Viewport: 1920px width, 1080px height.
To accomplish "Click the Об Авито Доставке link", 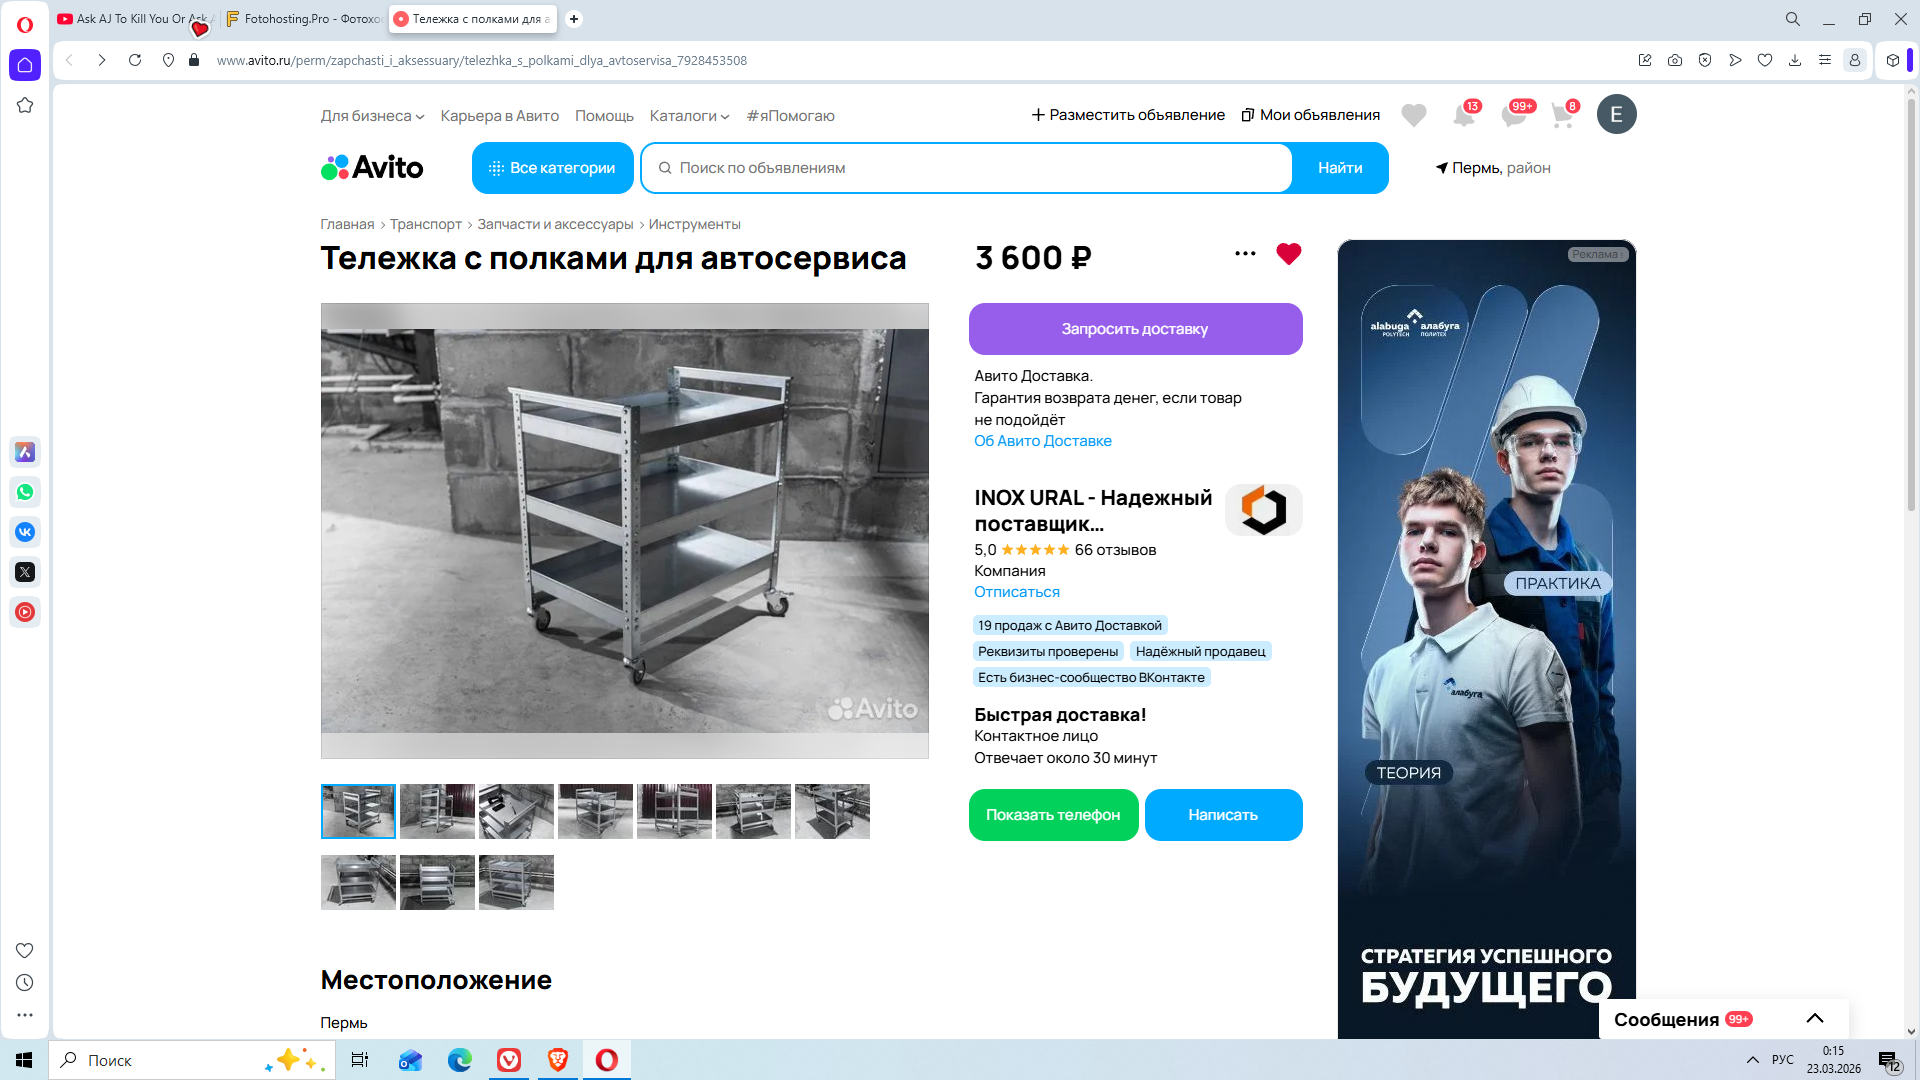I will (x=1042, y=441).
